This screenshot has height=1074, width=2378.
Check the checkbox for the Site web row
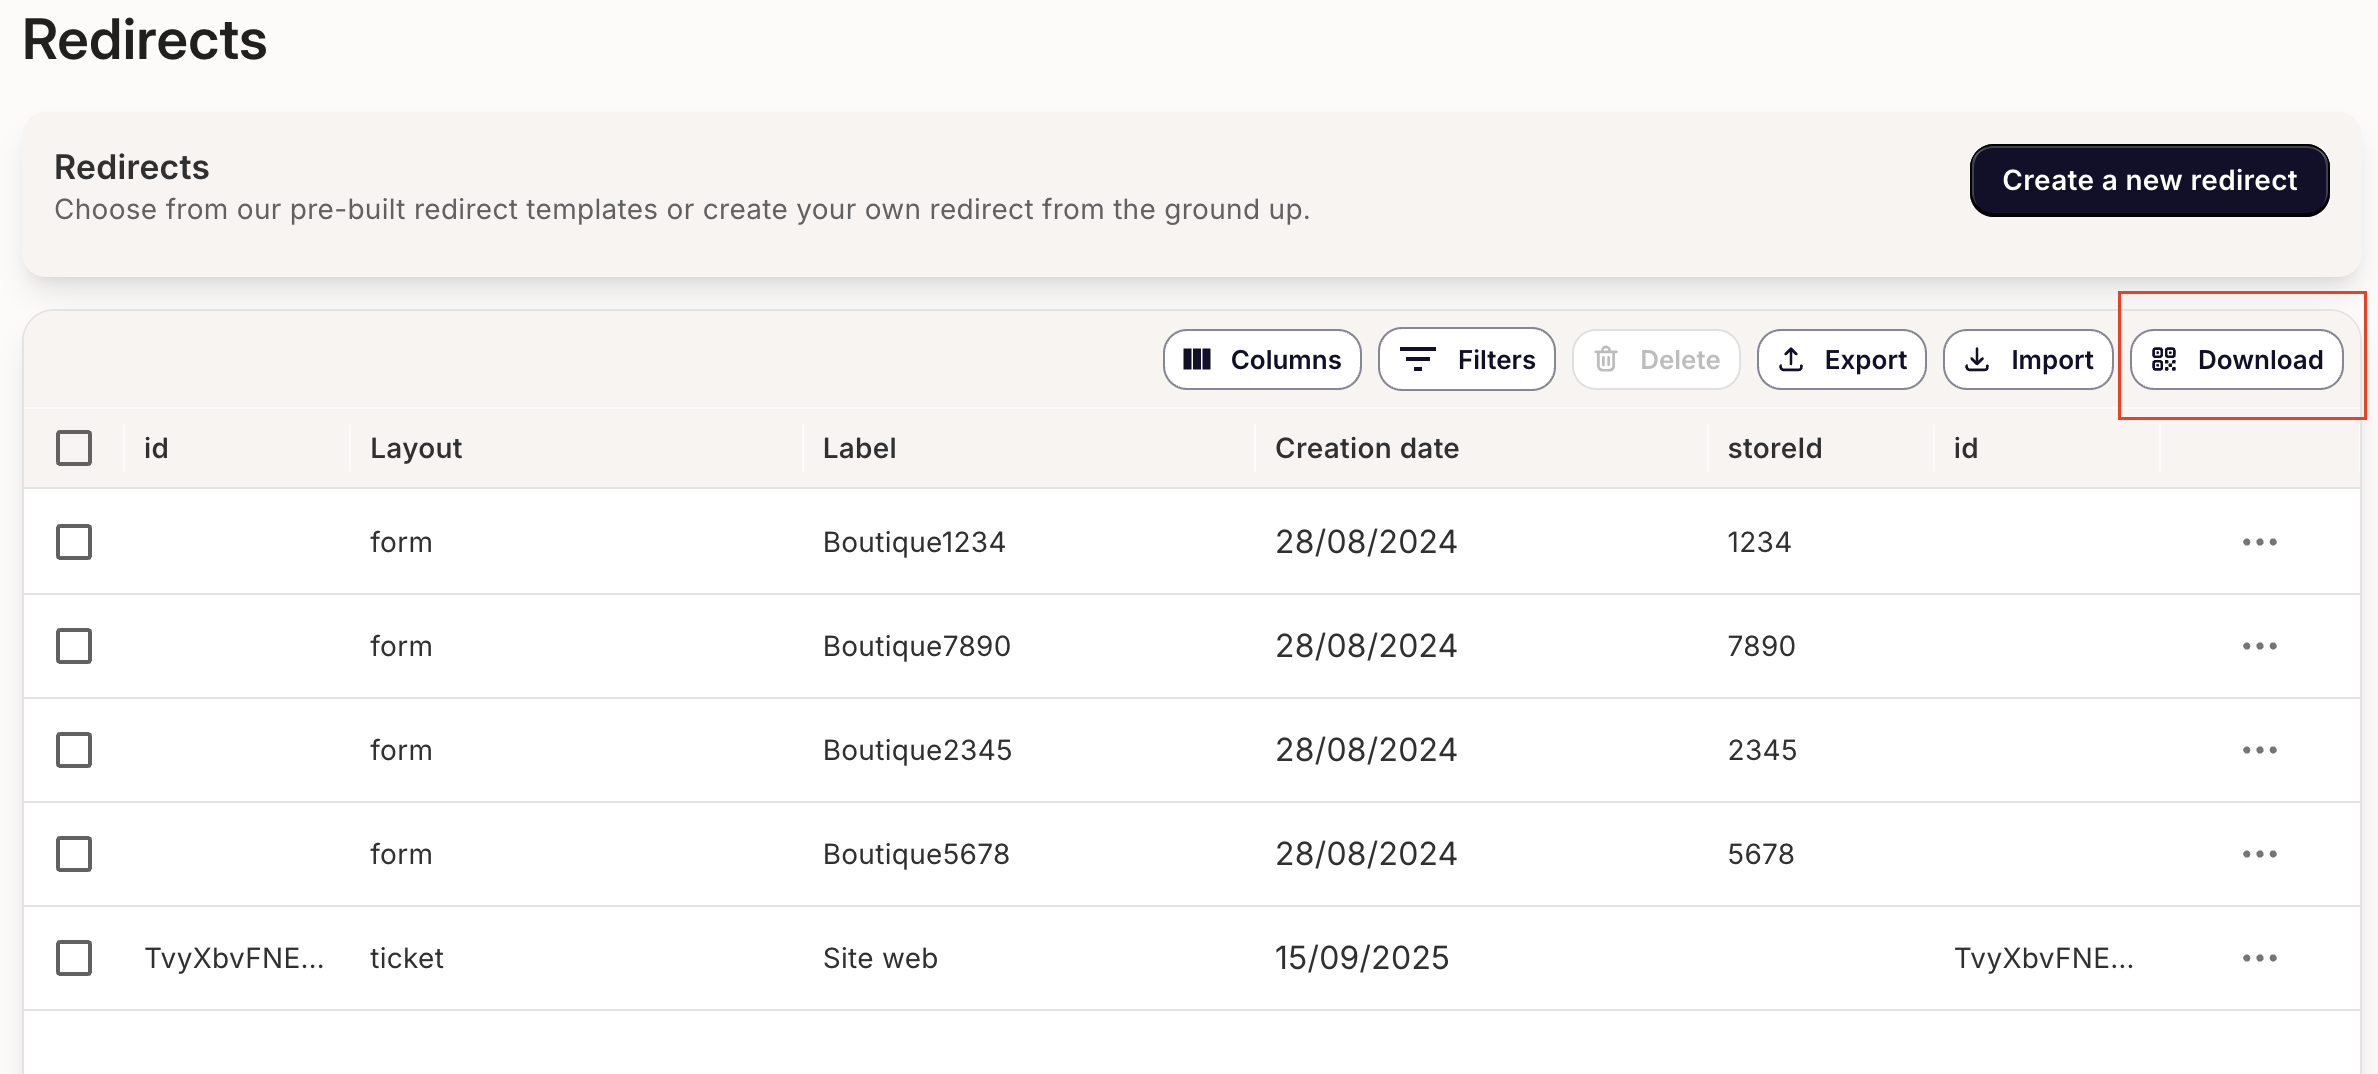(x=74, y=957)
